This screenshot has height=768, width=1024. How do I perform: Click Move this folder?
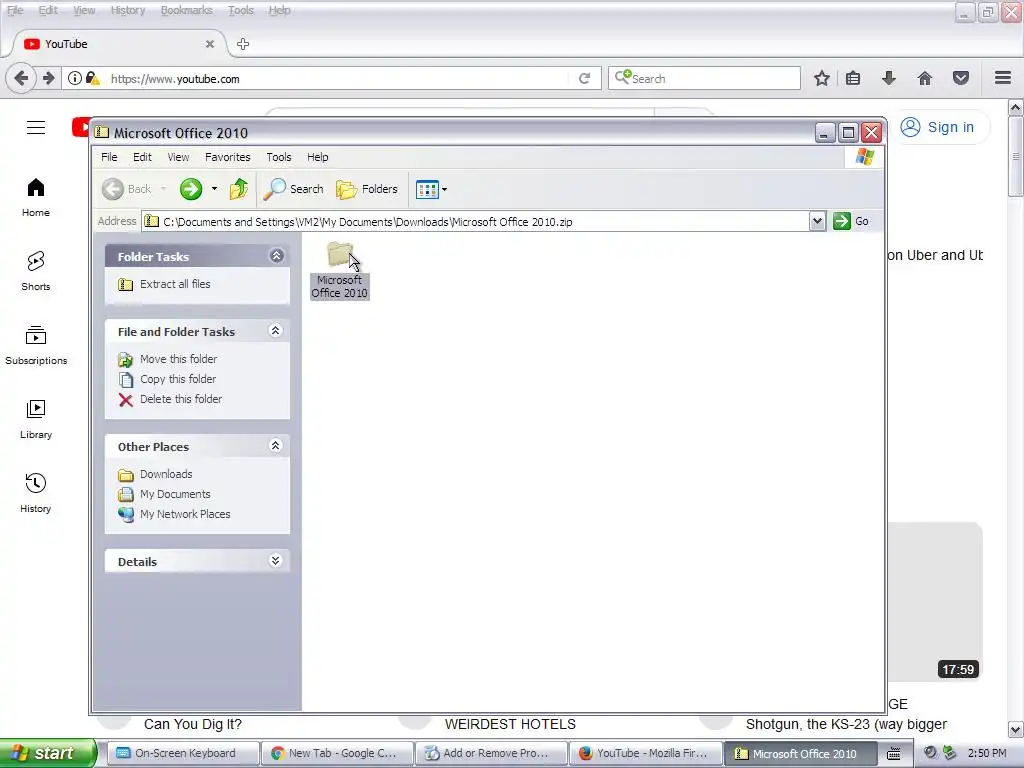pos(178,359)
